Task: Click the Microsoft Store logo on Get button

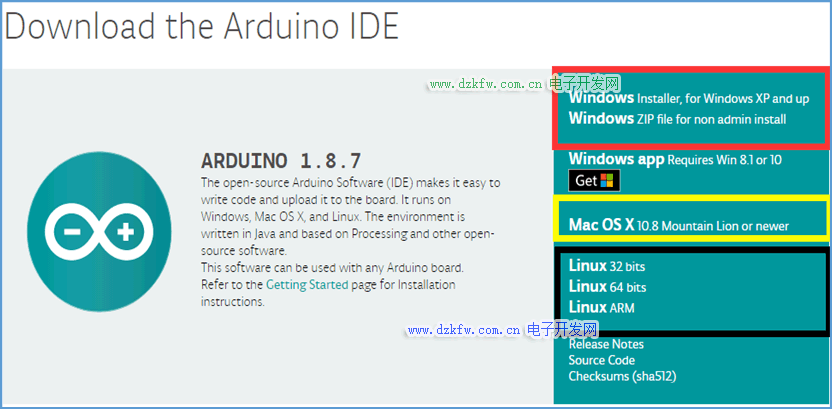Action: click(x=608, y=181)
